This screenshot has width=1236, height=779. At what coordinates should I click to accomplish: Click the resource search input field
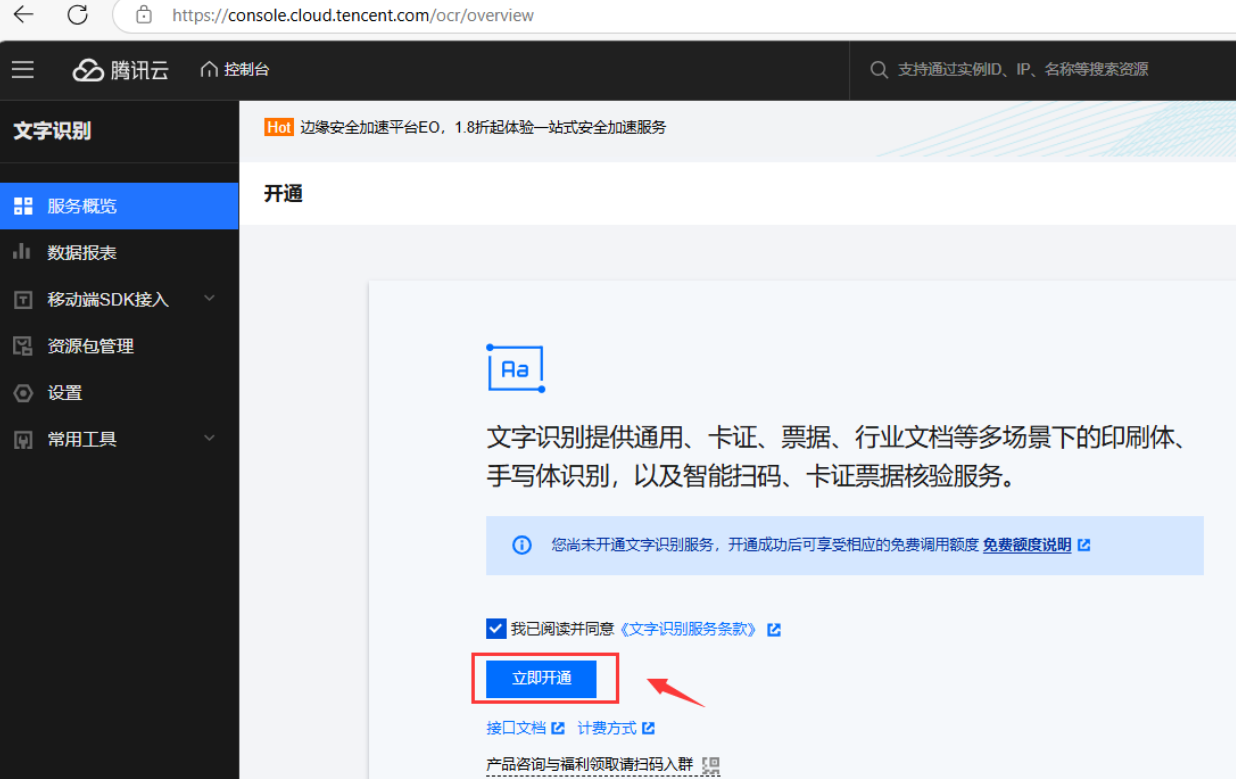point(1042,69)
